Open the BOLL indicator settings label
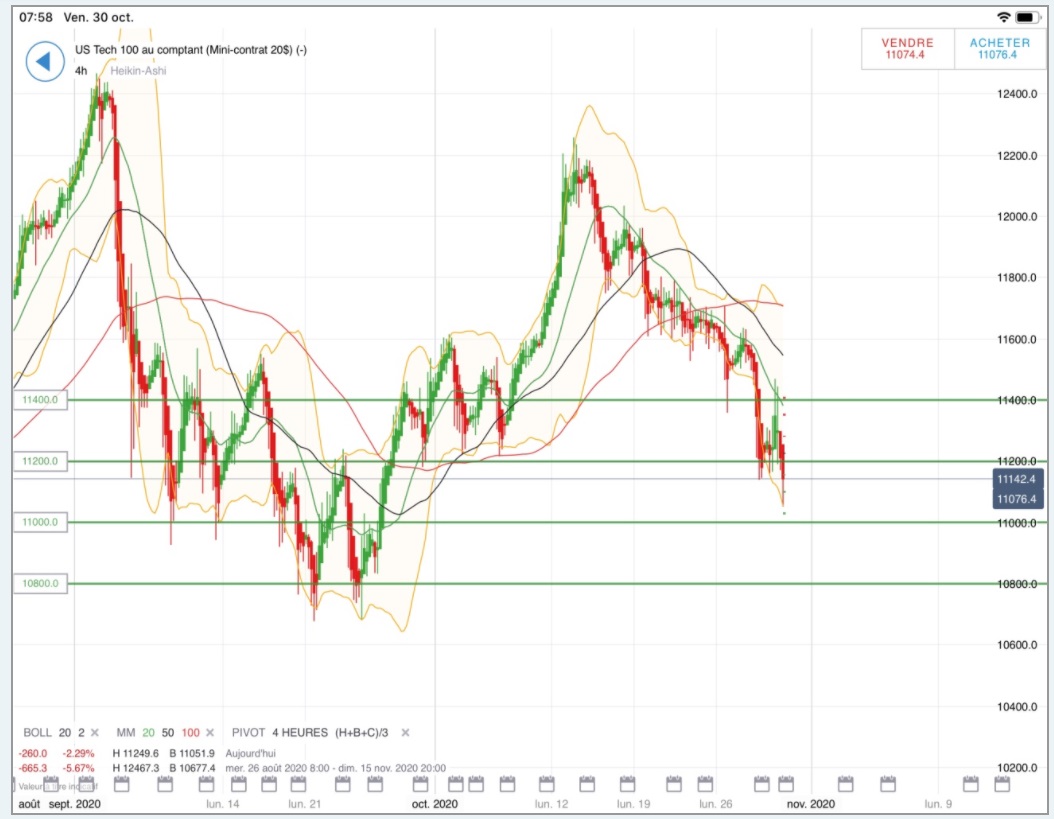 click(x=37, y=733)
